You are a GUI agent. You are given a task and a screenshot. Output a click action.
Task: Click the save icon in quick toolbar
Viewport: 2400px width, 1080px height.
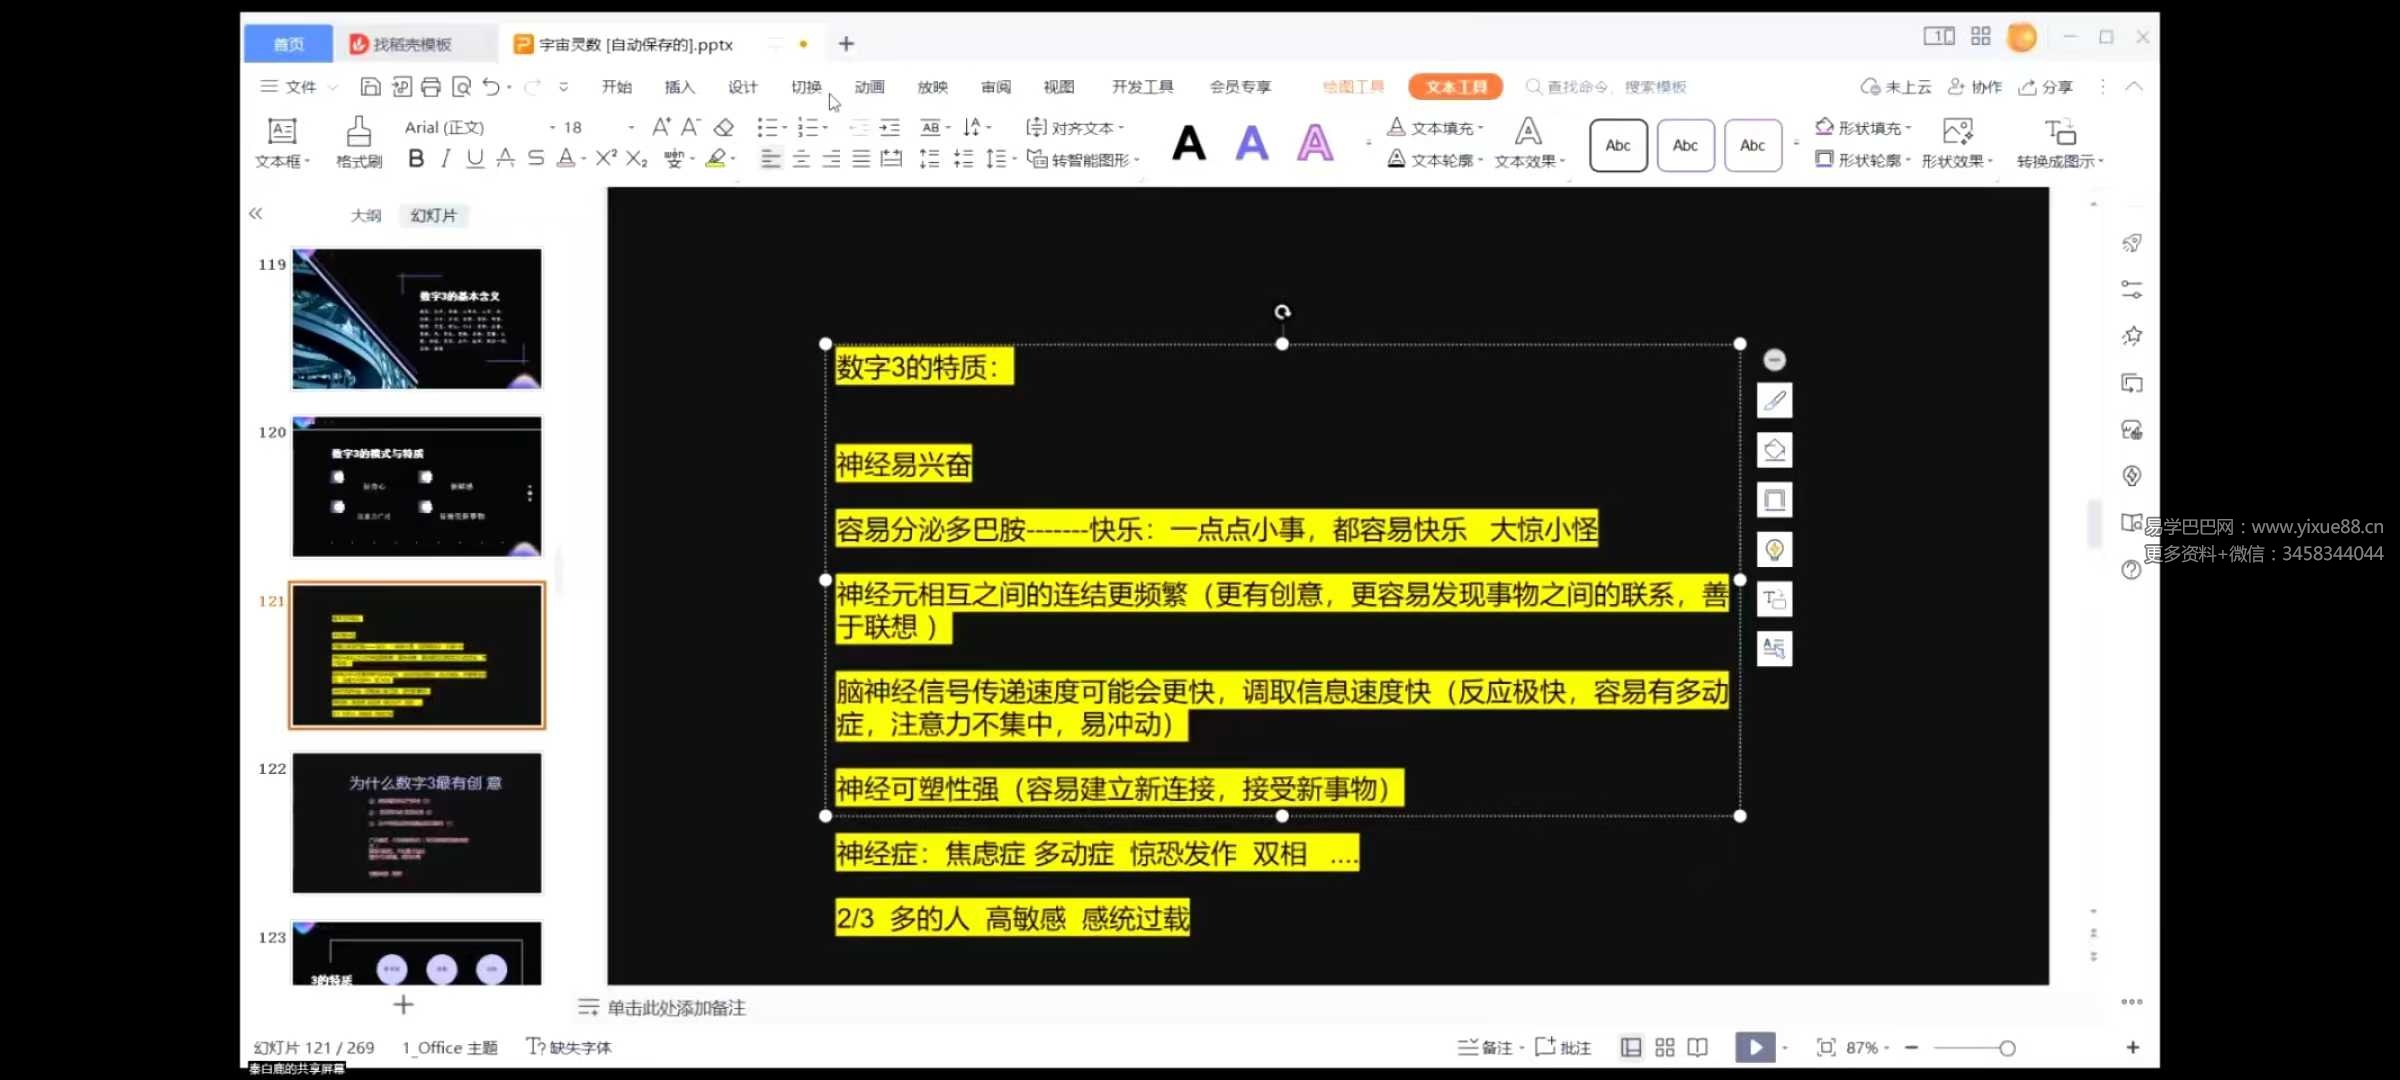tap(370, 87)
